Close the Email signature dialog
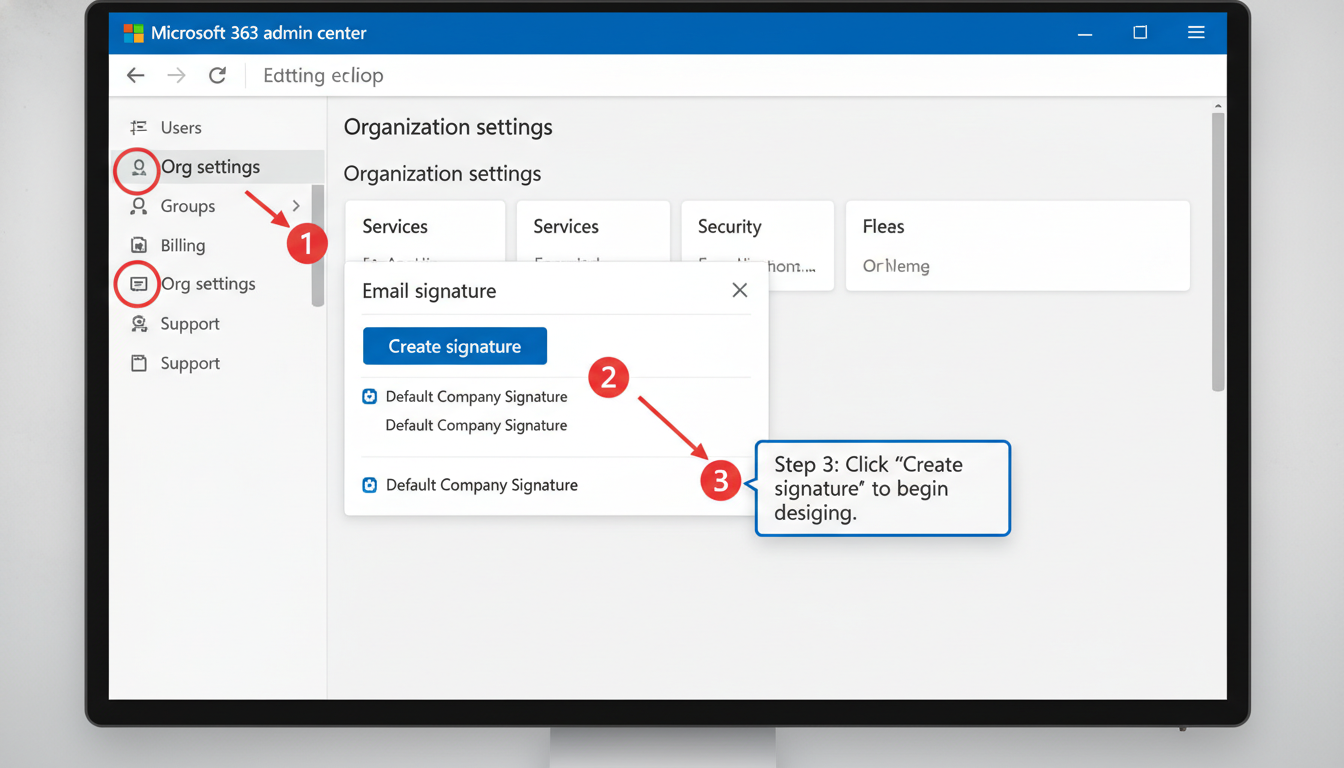 [x=740, y=290]
